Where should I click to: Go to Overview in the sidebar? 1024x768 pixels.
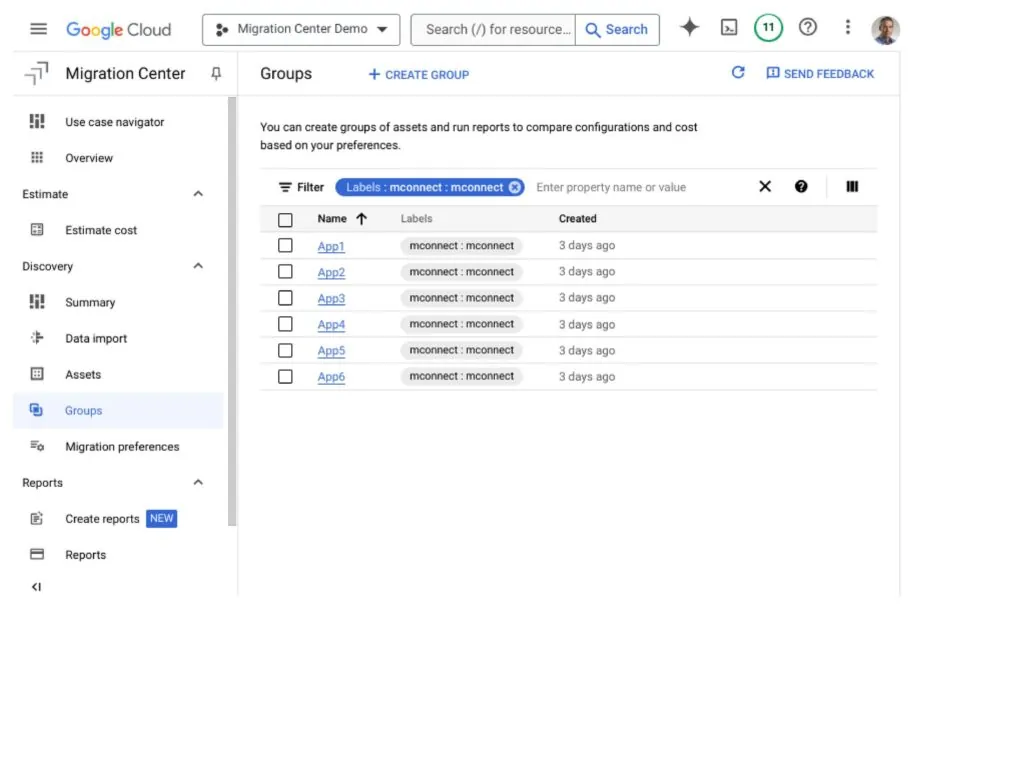(118, 158)
